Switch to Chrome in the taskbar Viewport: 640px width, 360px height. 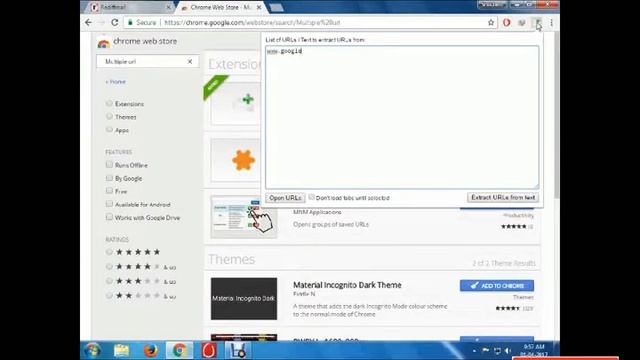pos(179,350)
